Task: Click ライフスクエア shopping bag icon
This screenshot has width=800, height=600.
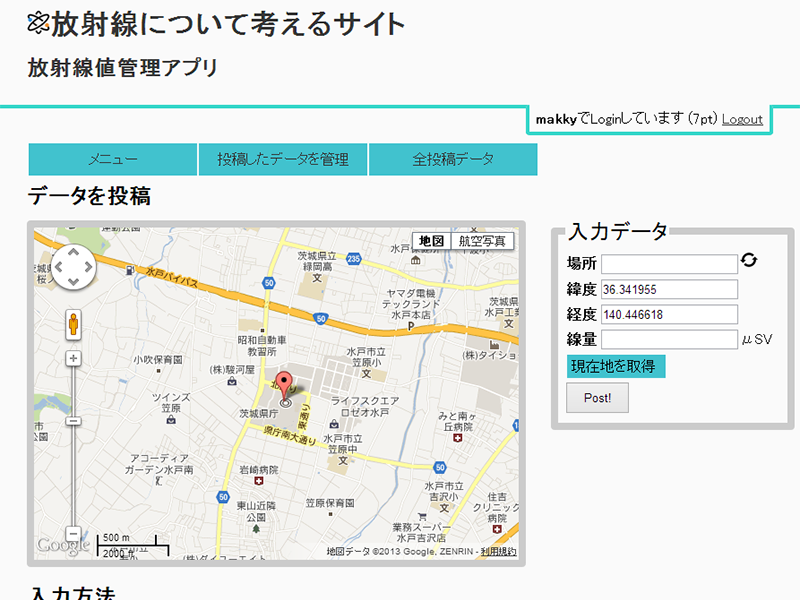Action: (334, 423)
